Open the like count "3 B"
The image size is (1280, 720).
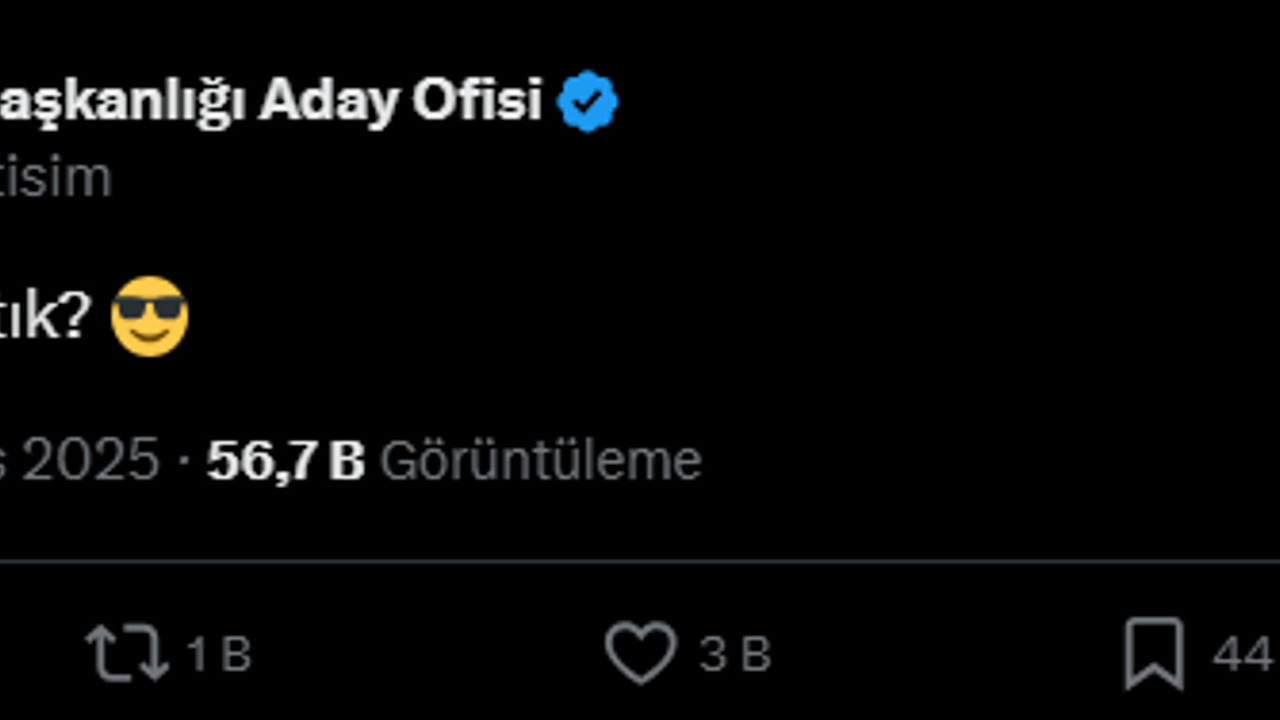pos(735,655)
